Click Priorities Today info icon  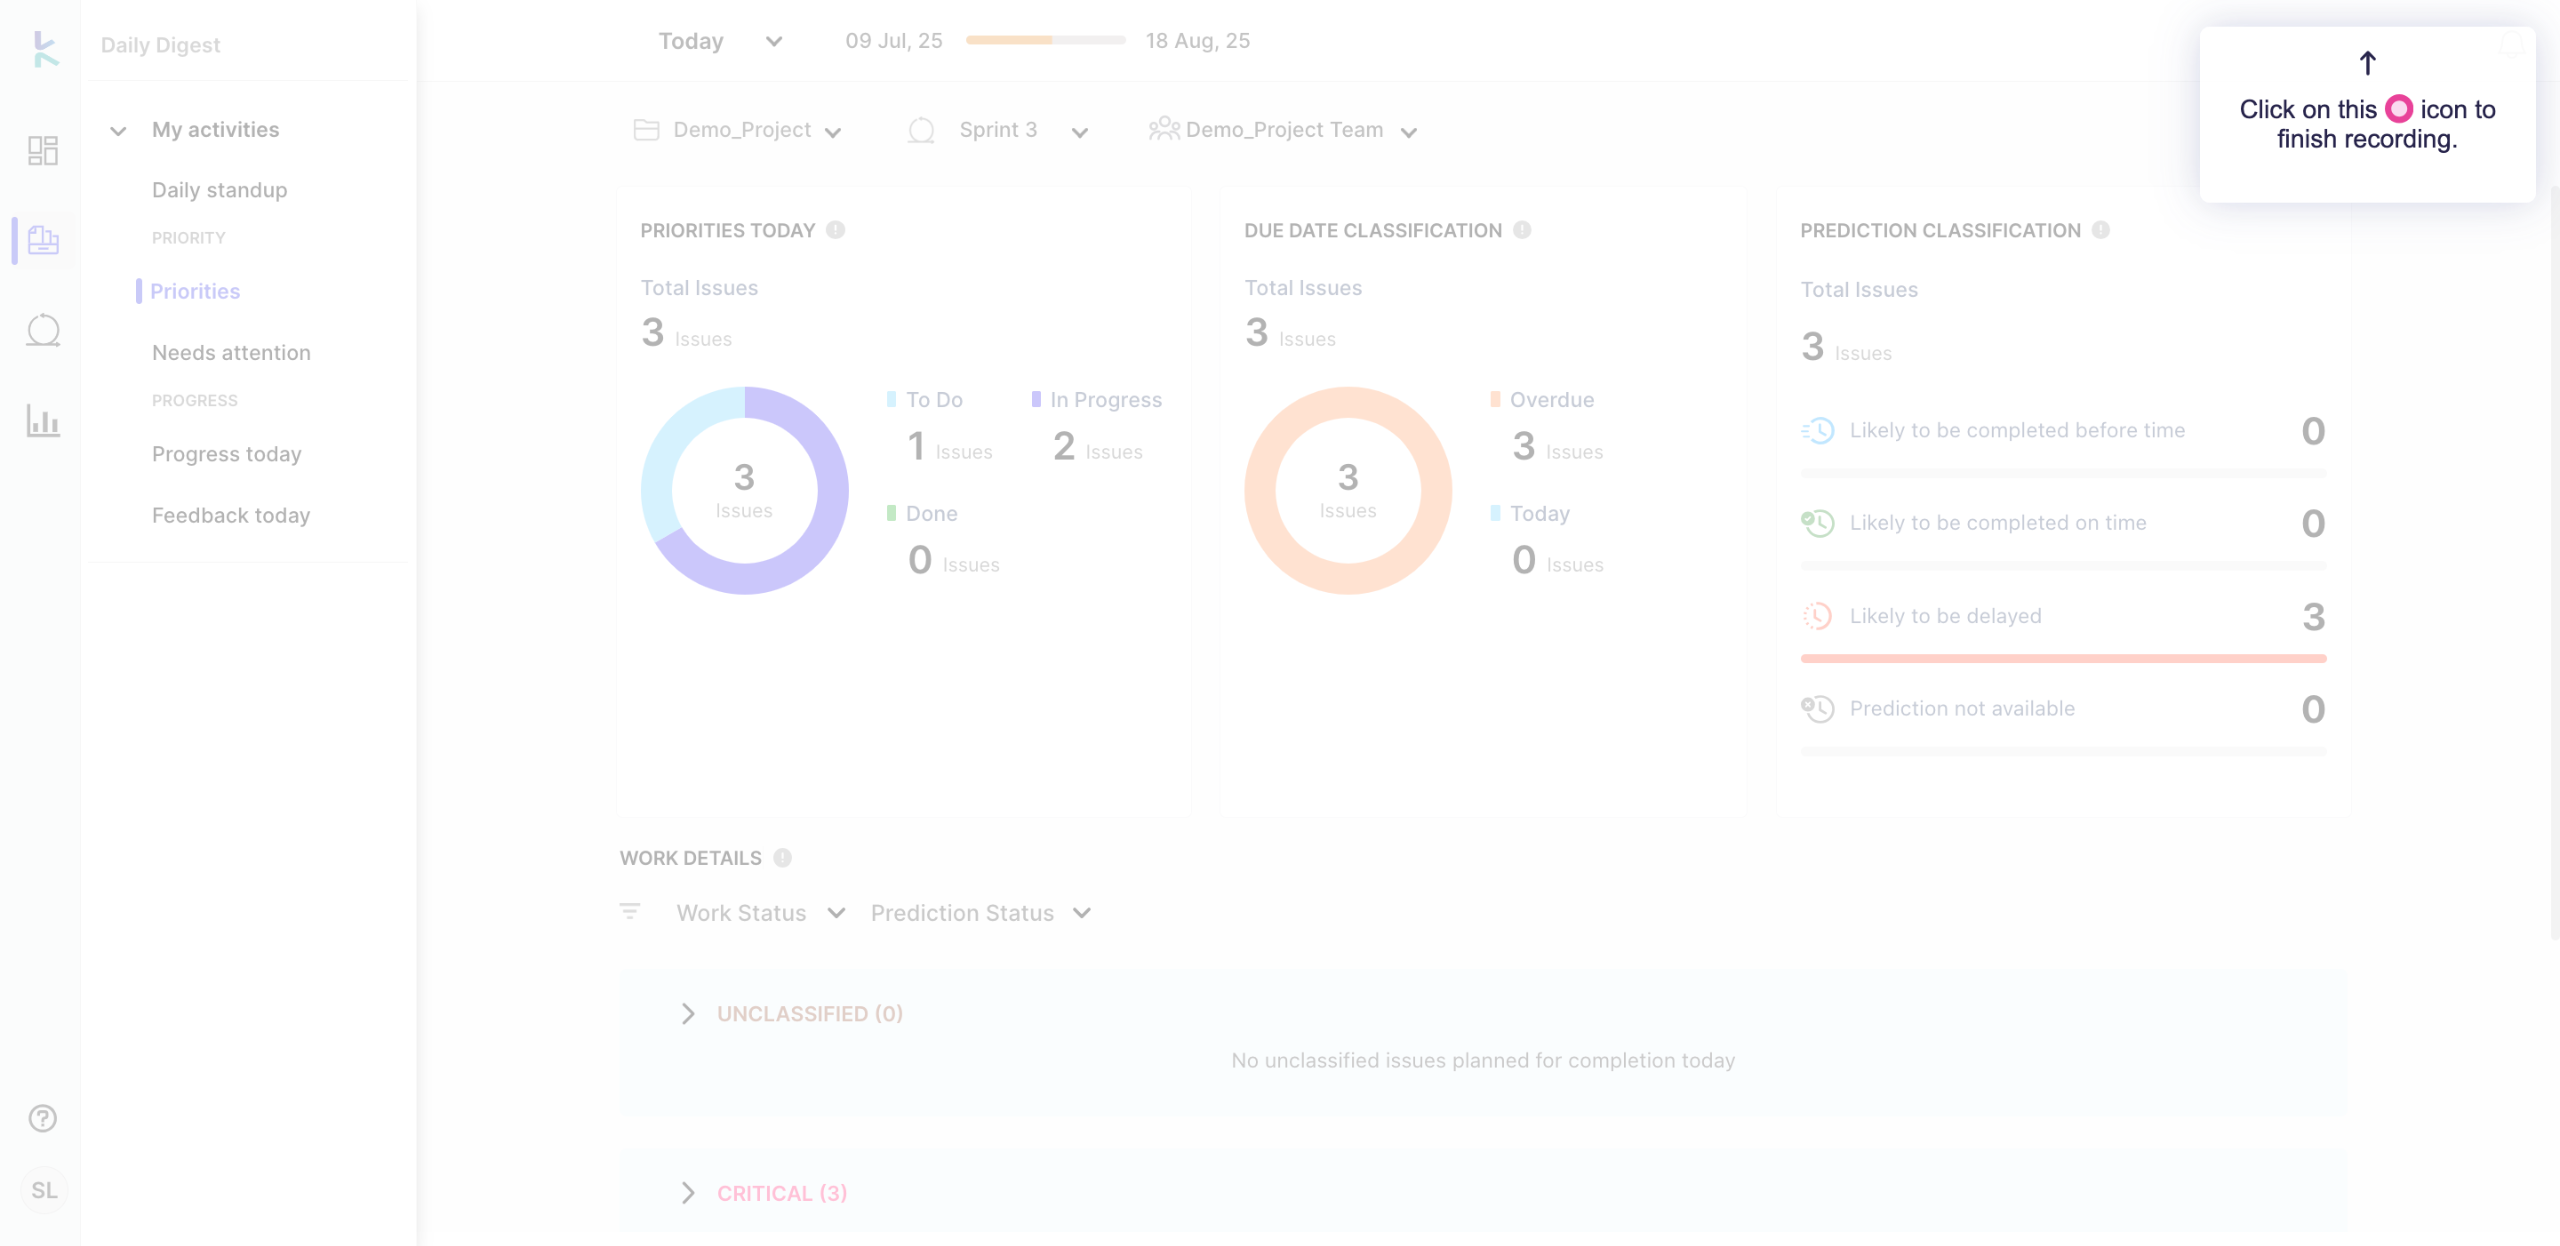click(x=836, y=230)
